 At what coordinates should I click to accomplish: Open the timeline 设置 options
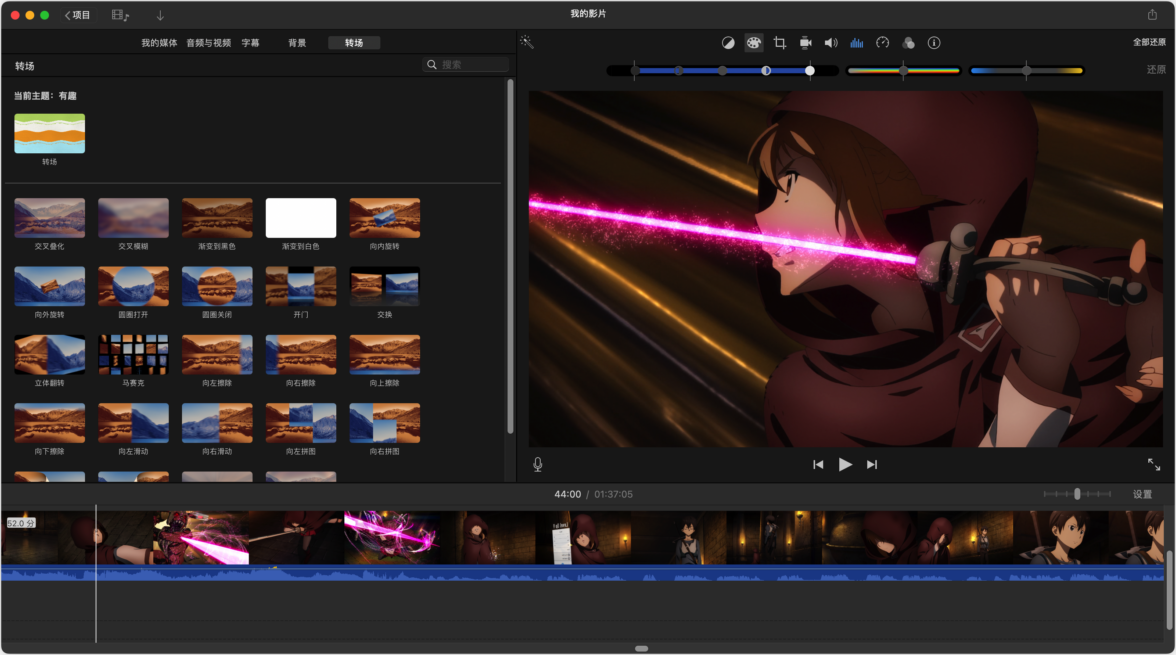pos(1142,494)
